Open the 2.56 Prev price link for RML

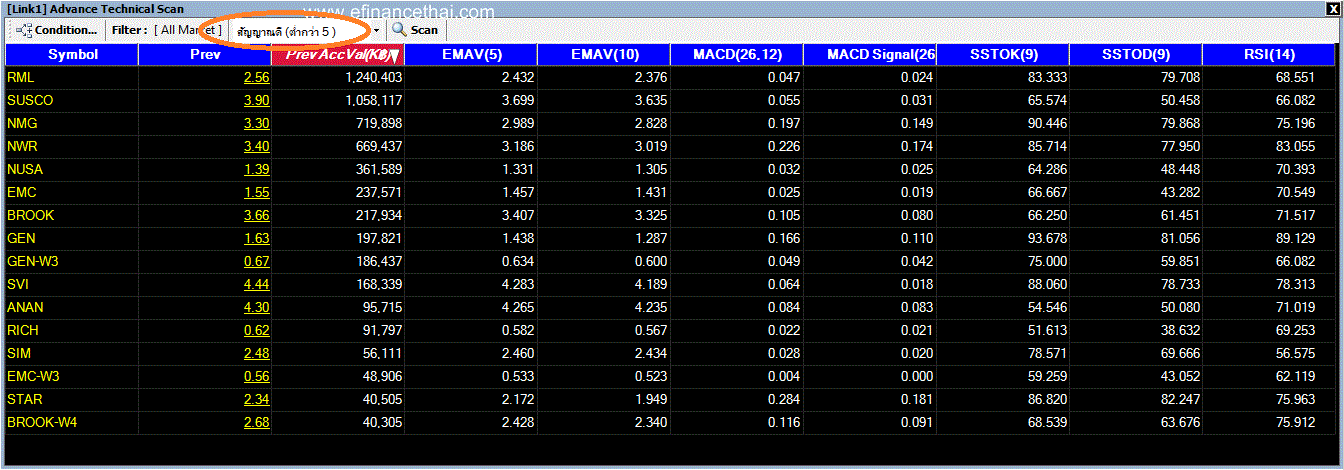pyautogui.click(x=256, y=77)
